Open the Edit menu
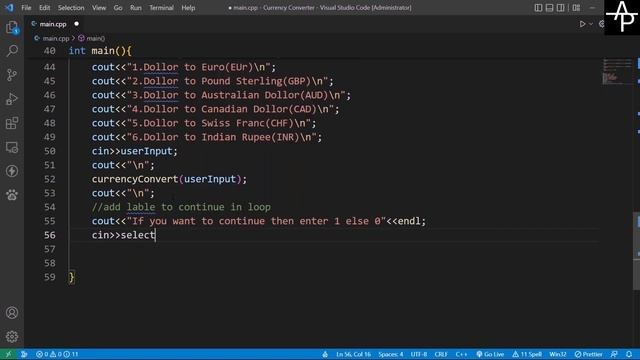This screenshot has width=640, height=360. (x=44, y=8)
